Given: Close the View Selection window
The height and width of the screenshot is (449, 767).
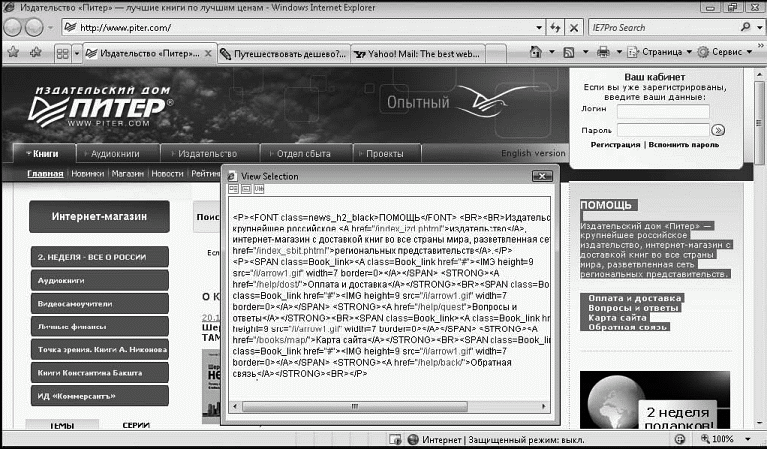Looking at the screenshot, I should click(x=543, y=175).
